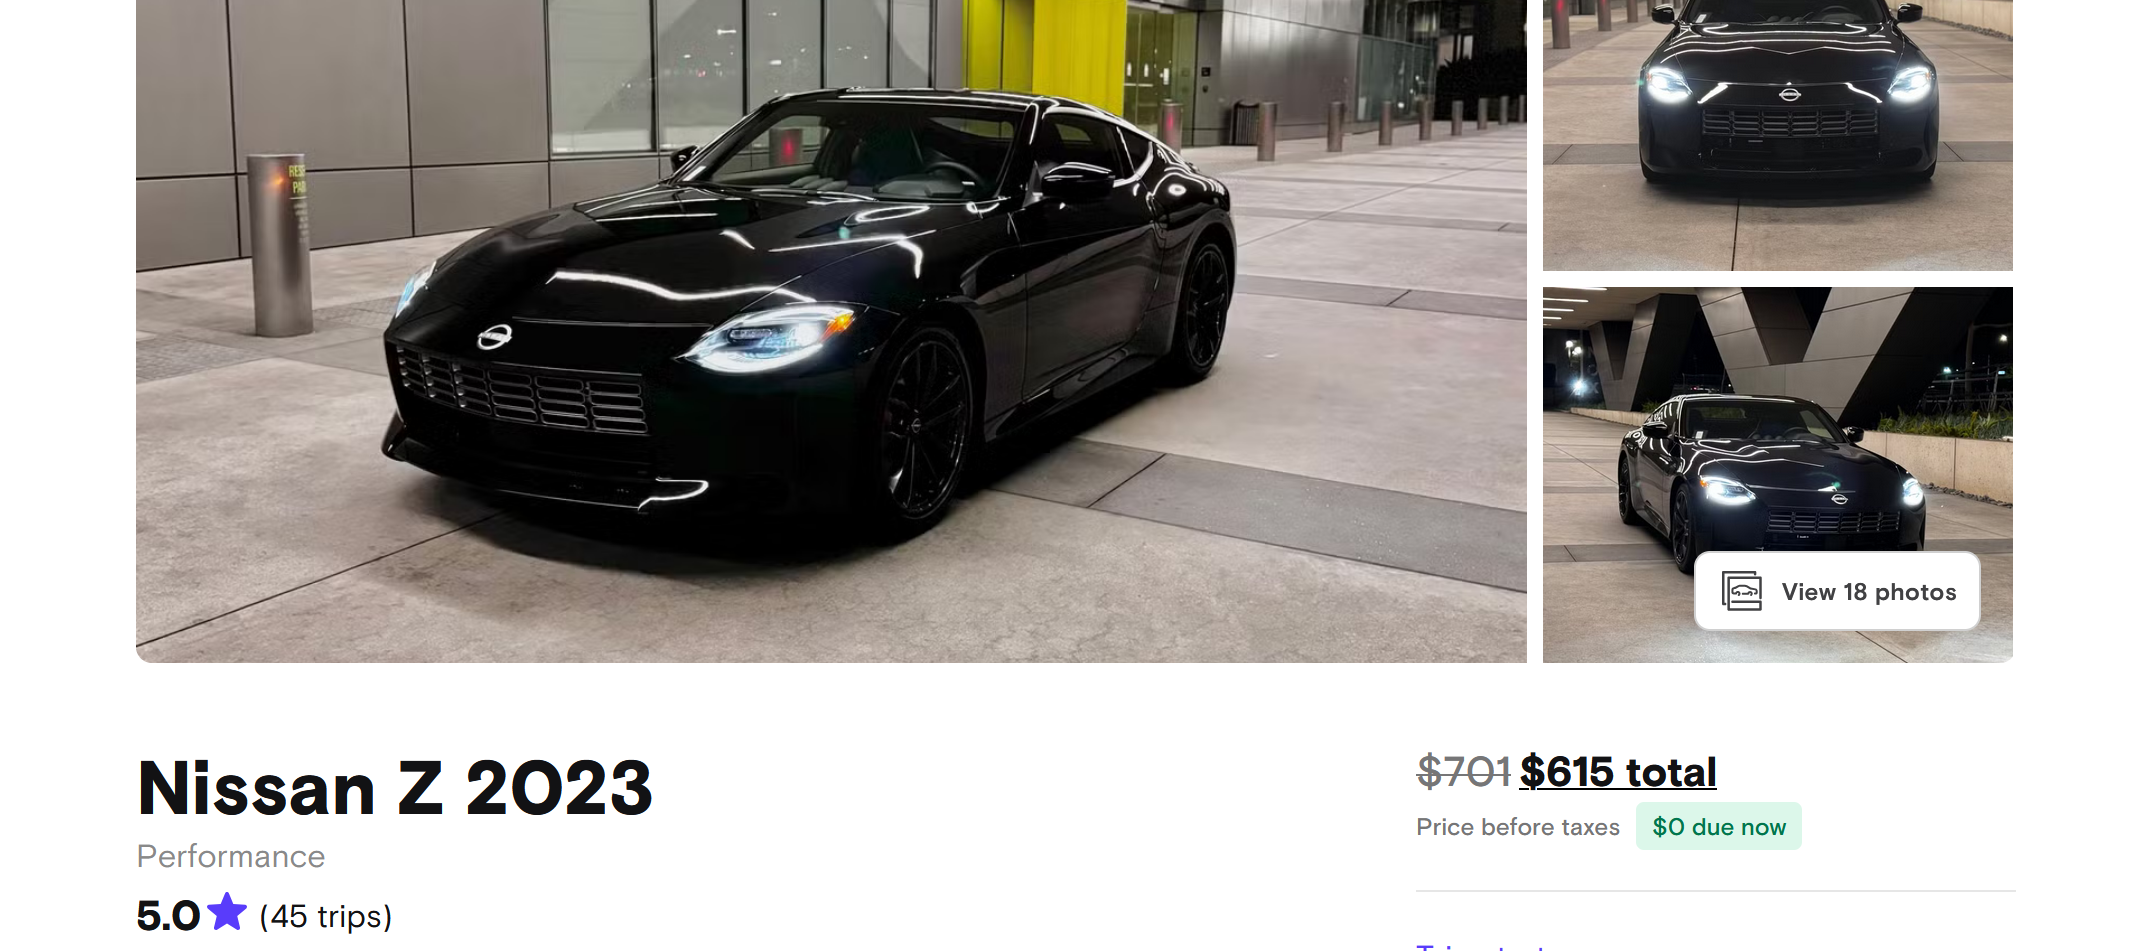
Task: Click the purple star rating icon
Action: 227,912
